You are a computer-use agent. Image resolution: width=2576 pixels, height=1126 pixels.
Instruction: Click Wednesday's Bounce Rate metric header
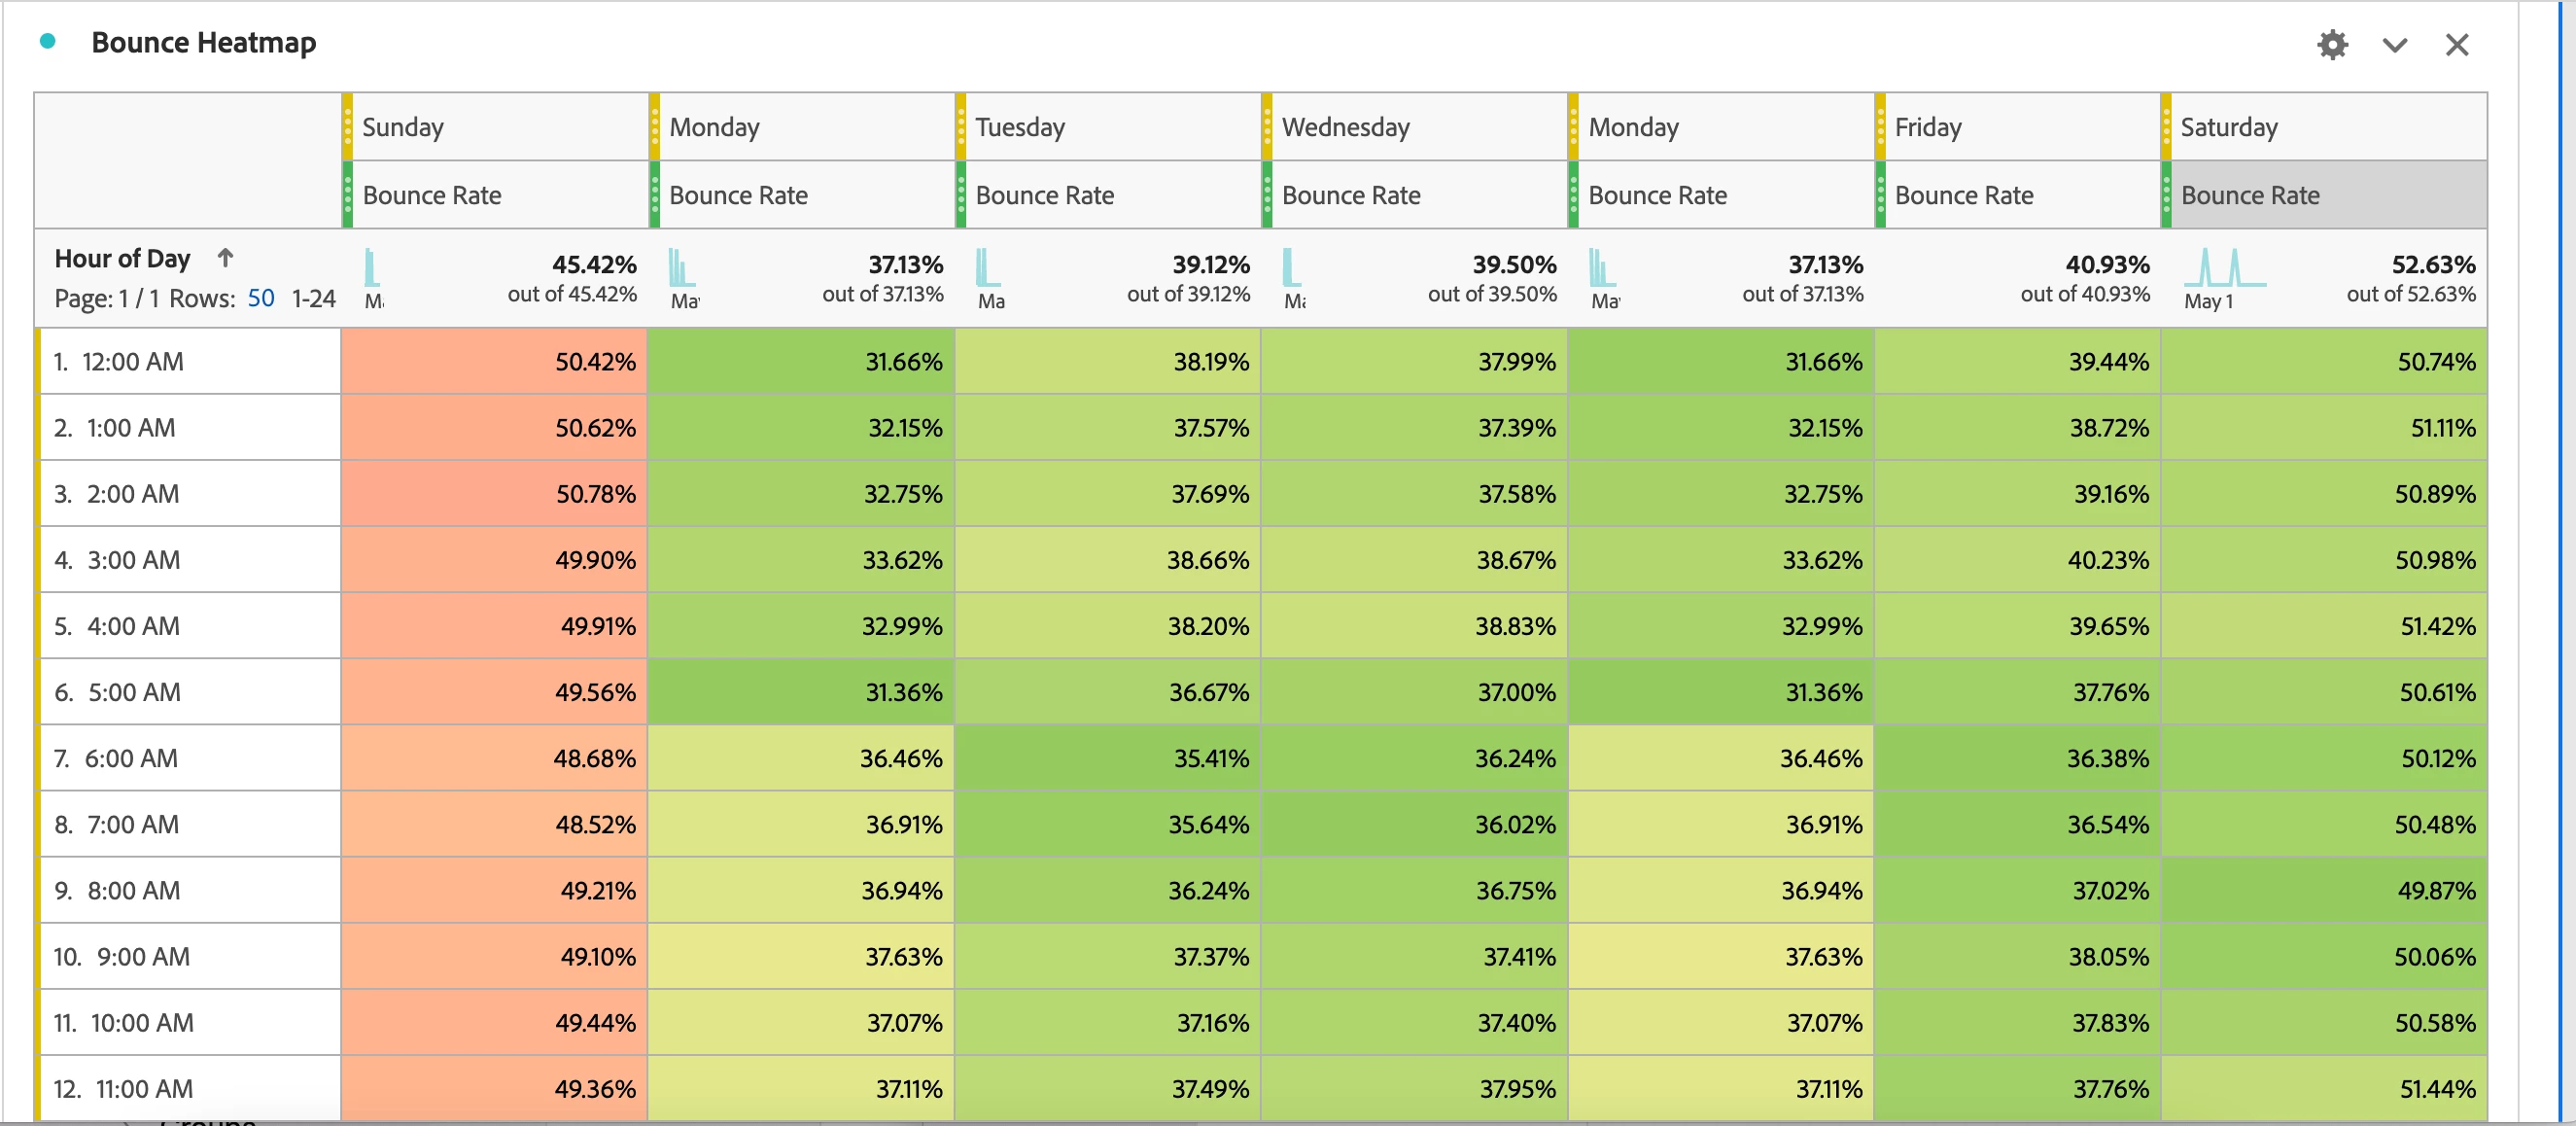1350,195
